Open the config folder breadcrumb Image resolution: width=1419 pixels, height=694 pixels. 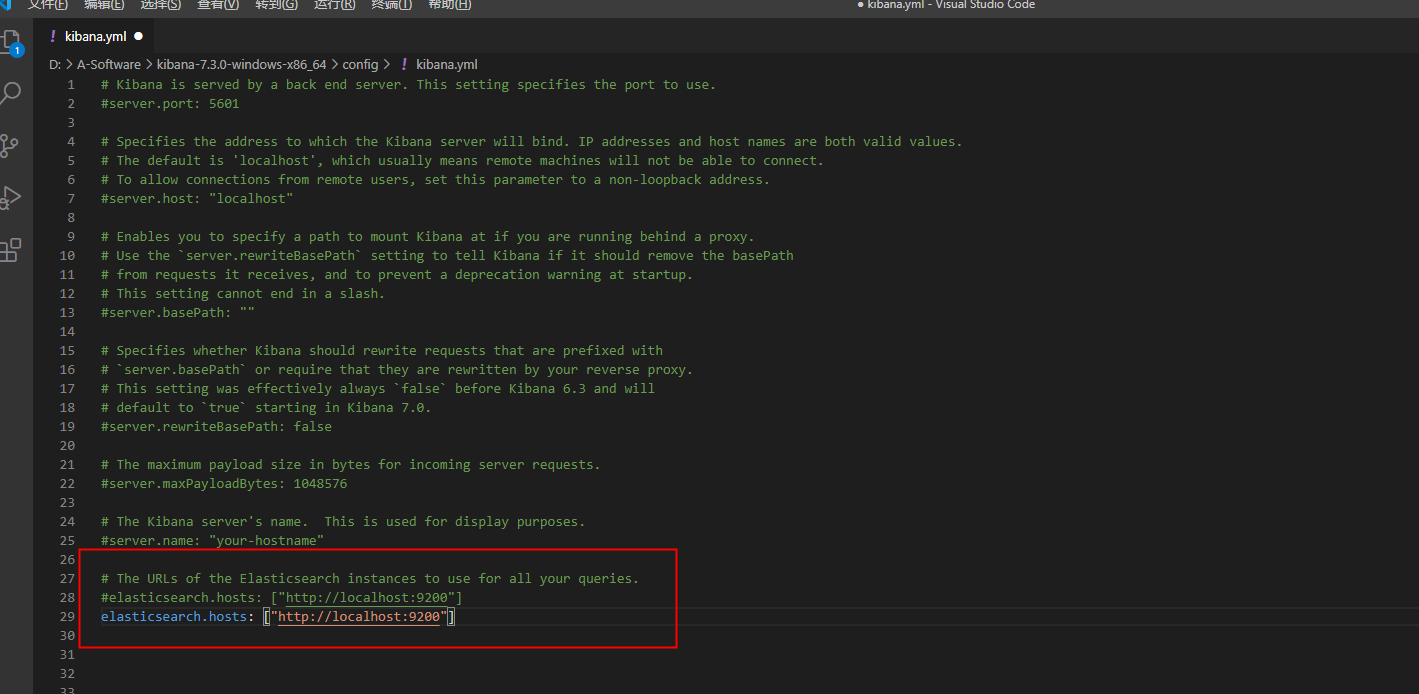click(360, 64)
